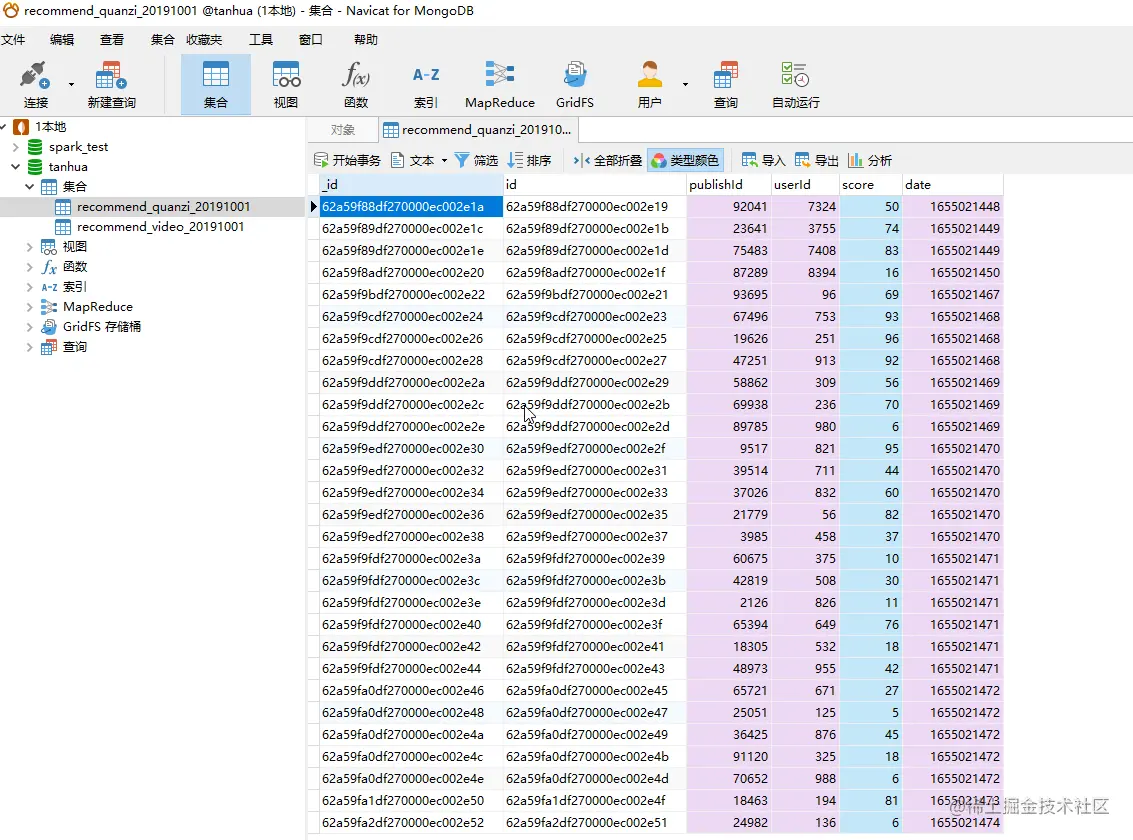
Task: Expand the spark_test database
Action: pos(16,147)
